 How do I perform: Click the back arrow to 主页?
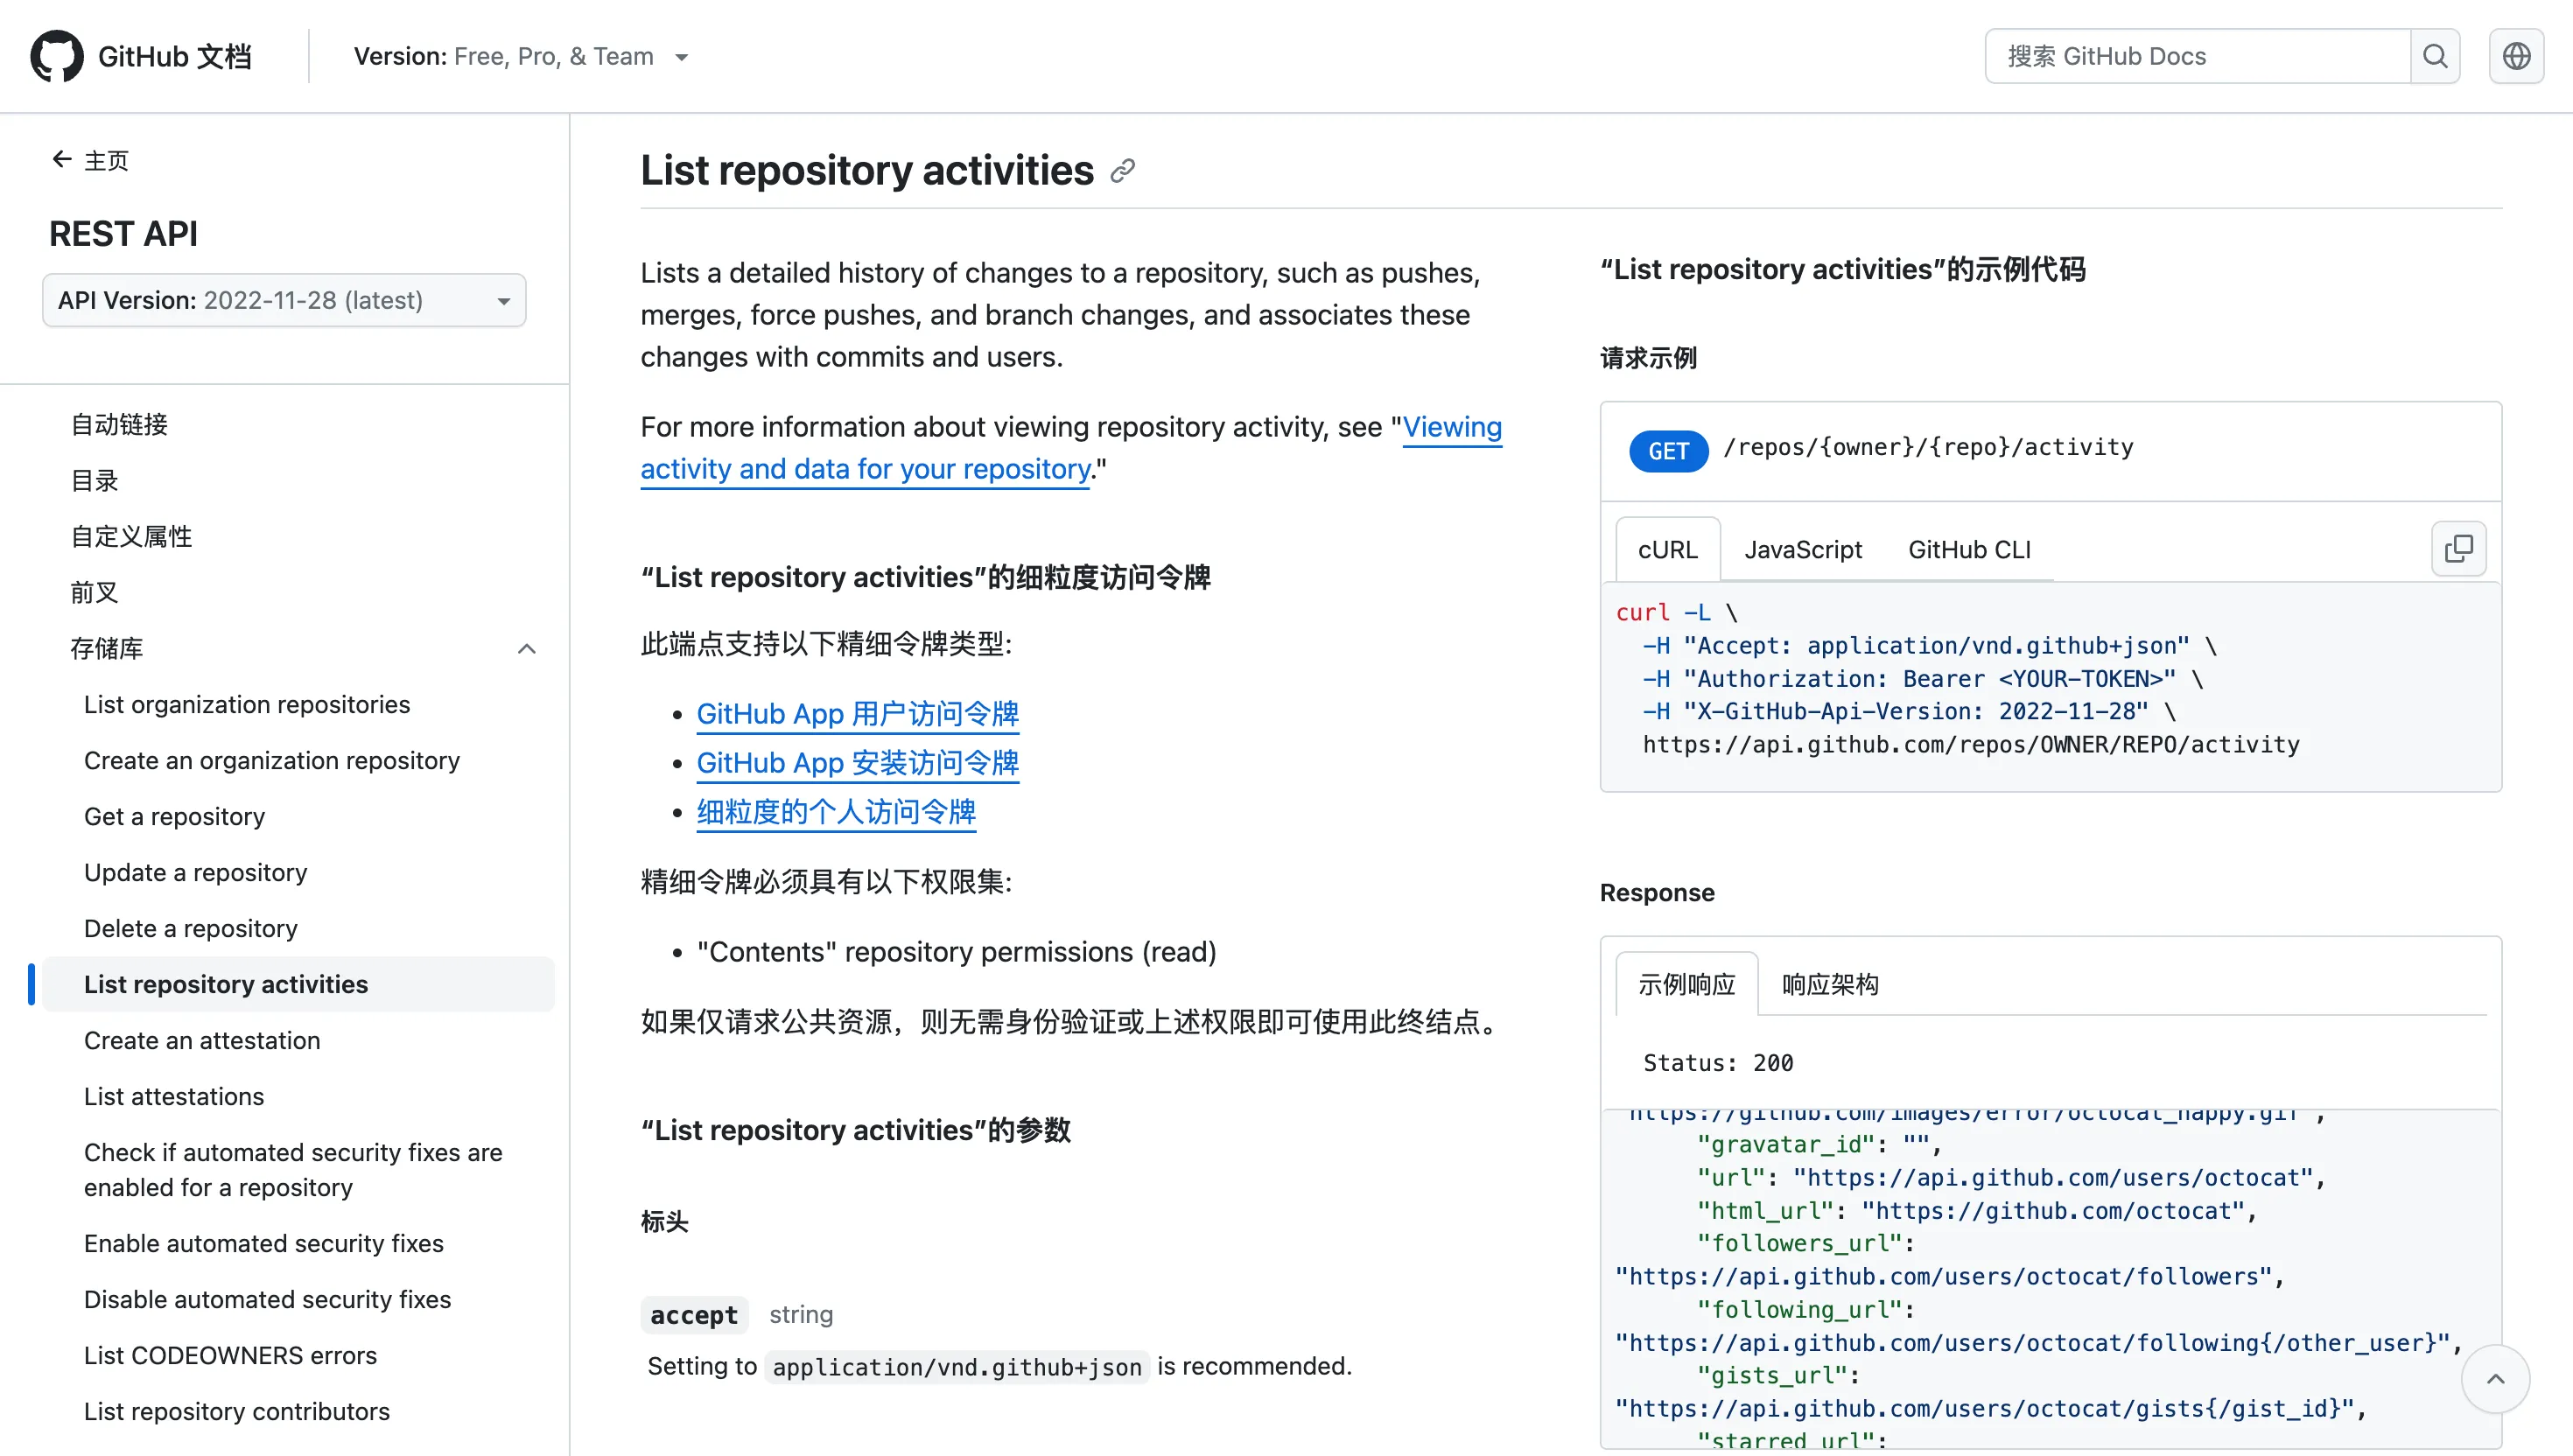pos(62,160)
